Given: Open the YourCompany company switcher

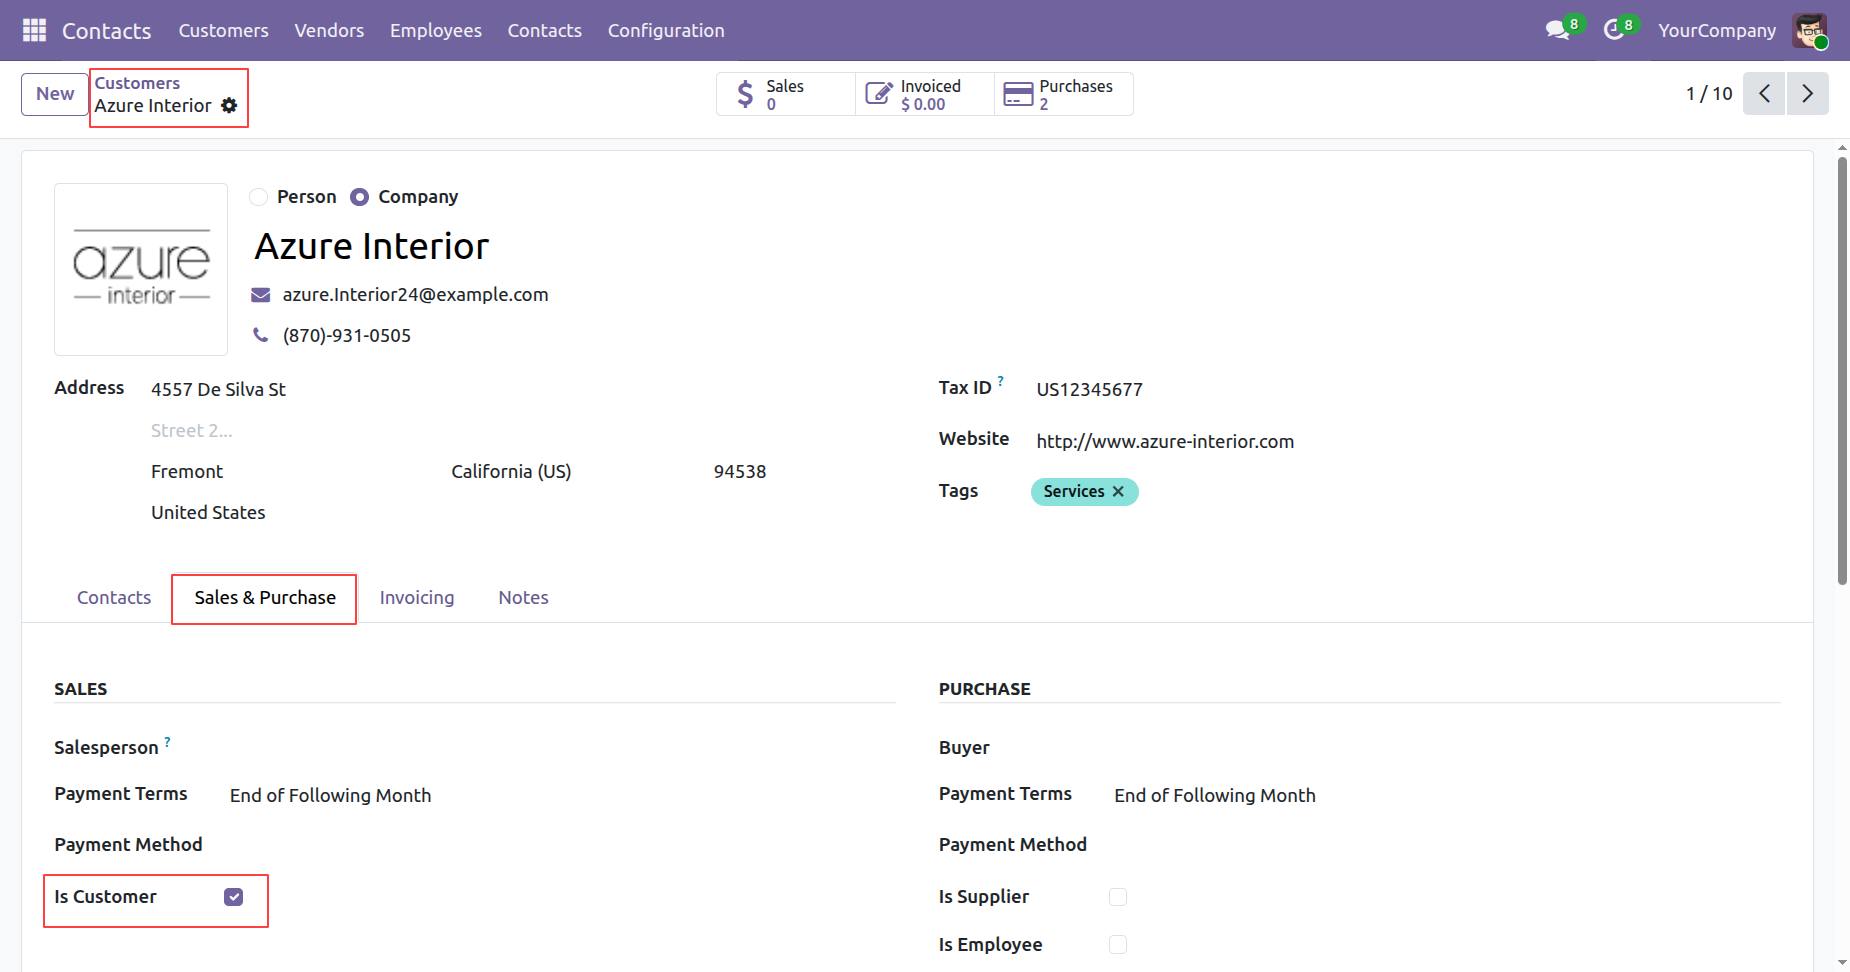Looking at the screenshot, I should 1717,31.
